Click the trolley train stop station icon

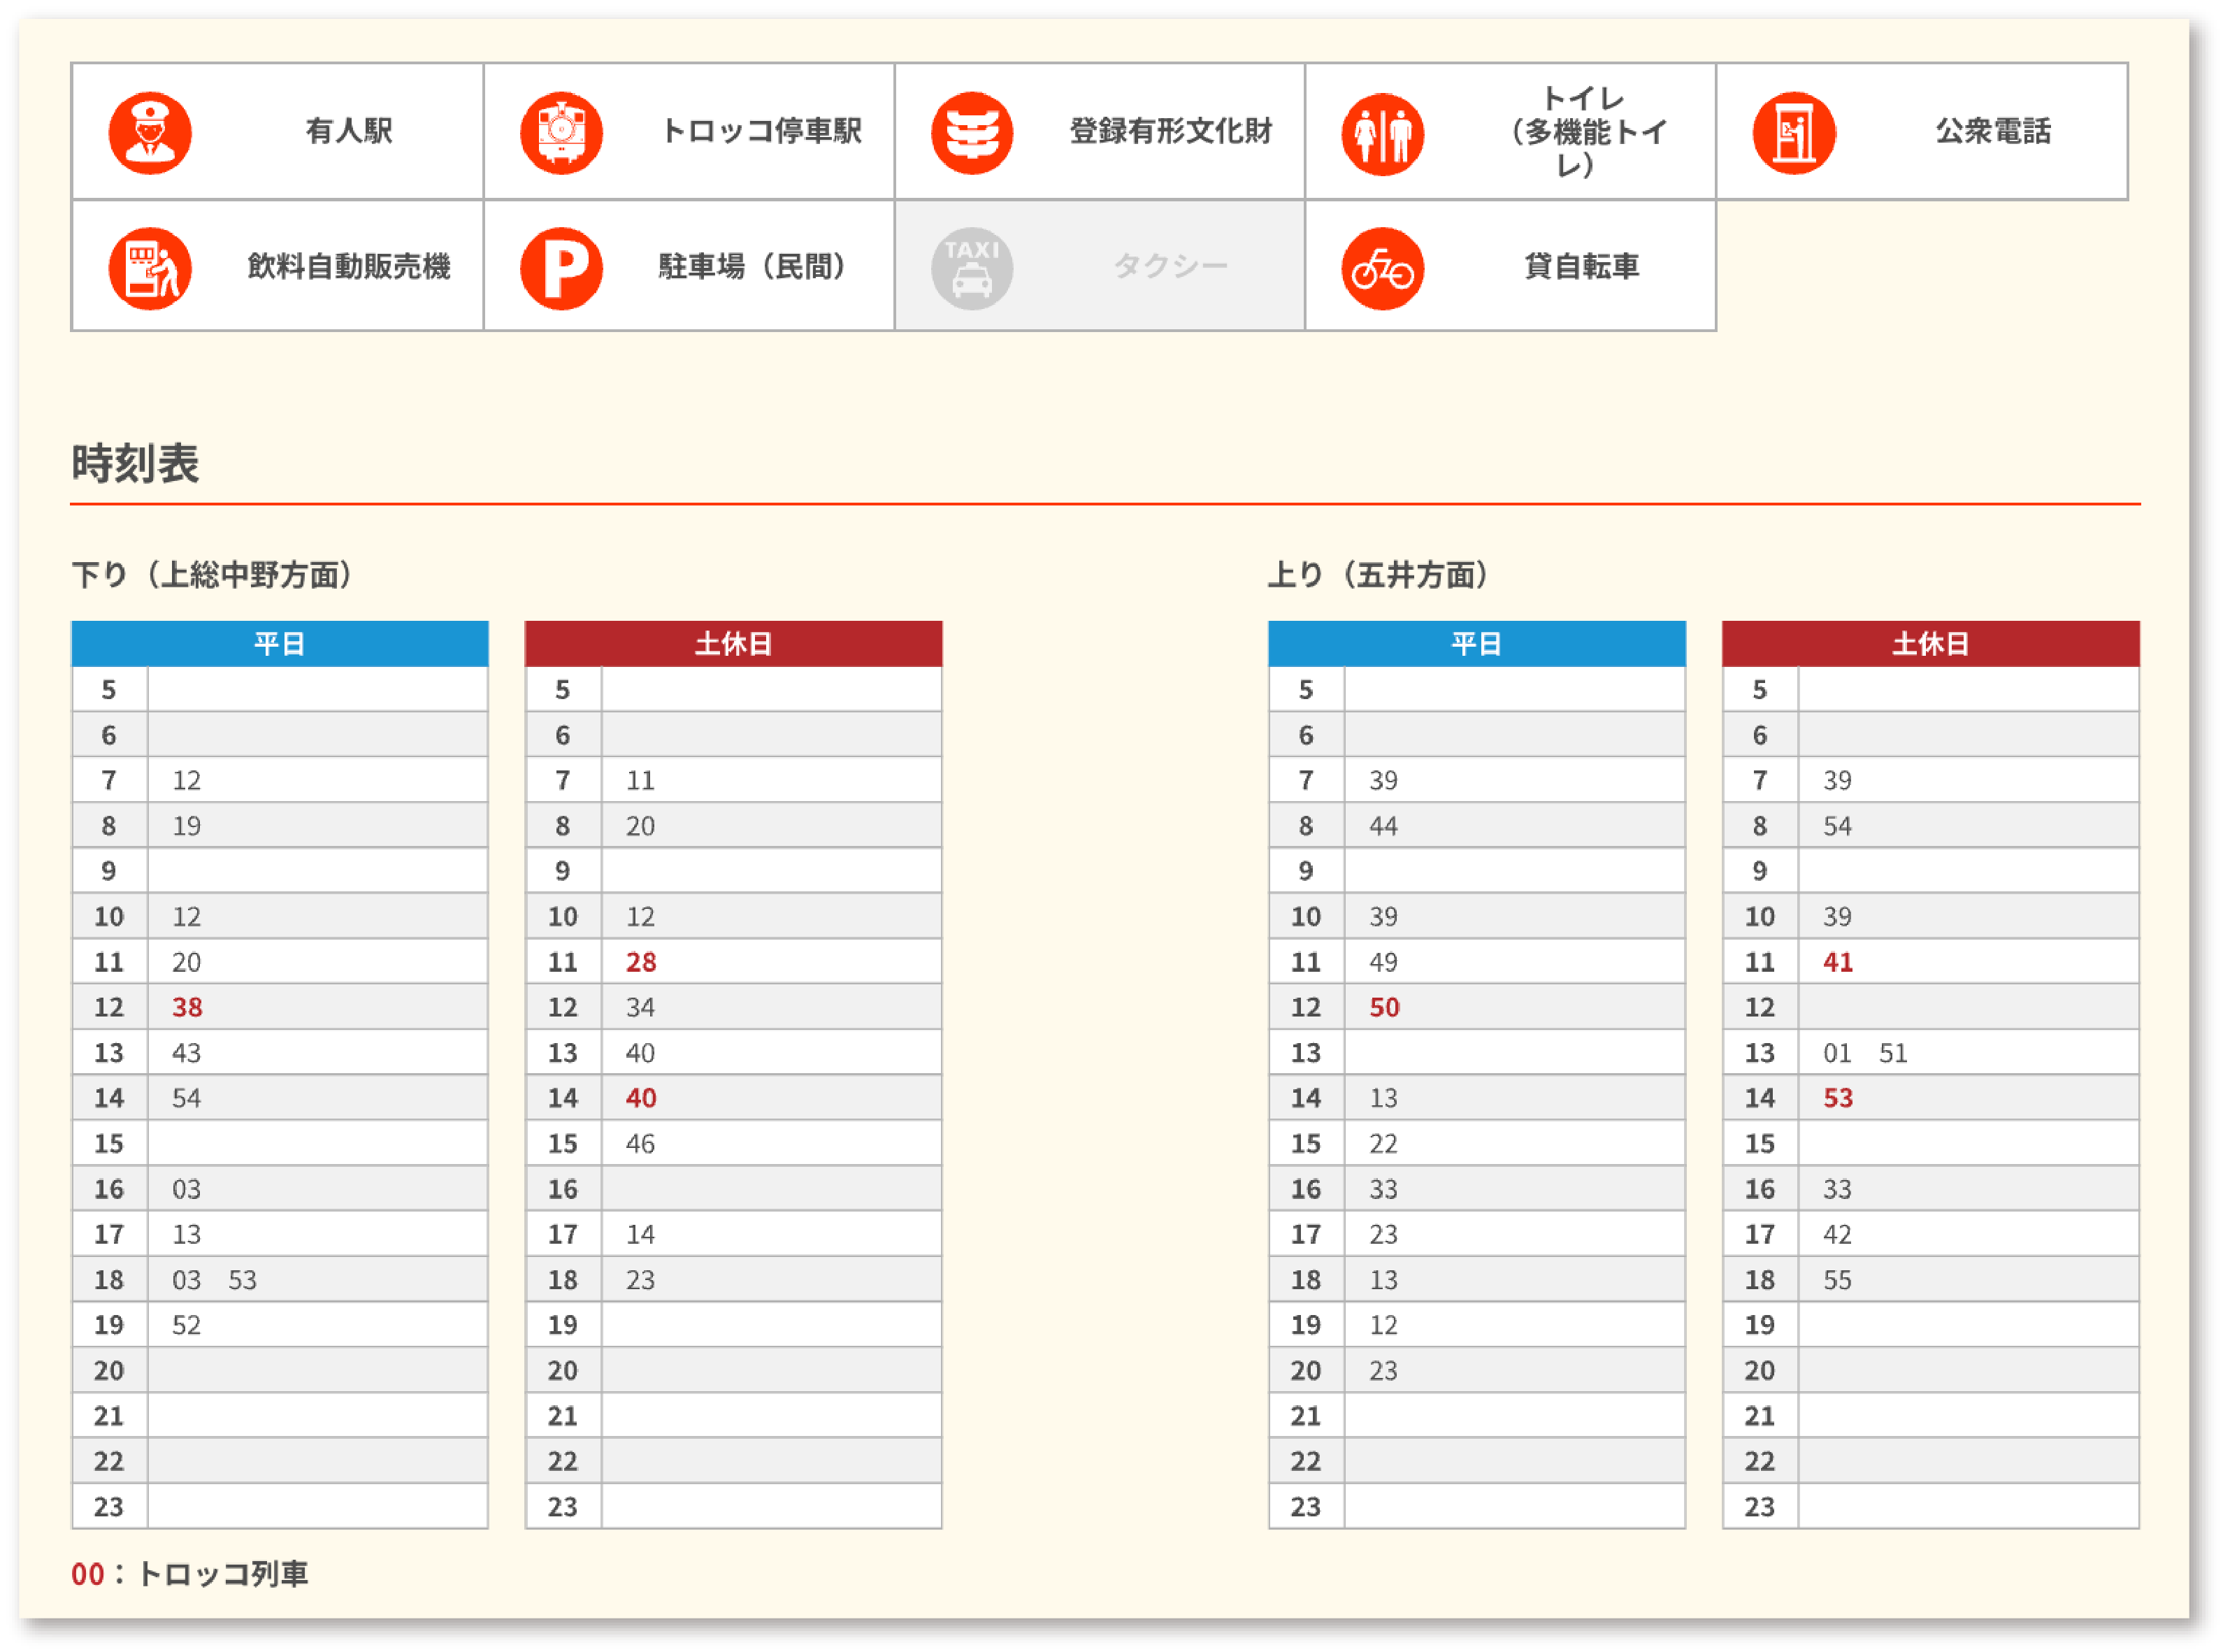click(561, 133)
